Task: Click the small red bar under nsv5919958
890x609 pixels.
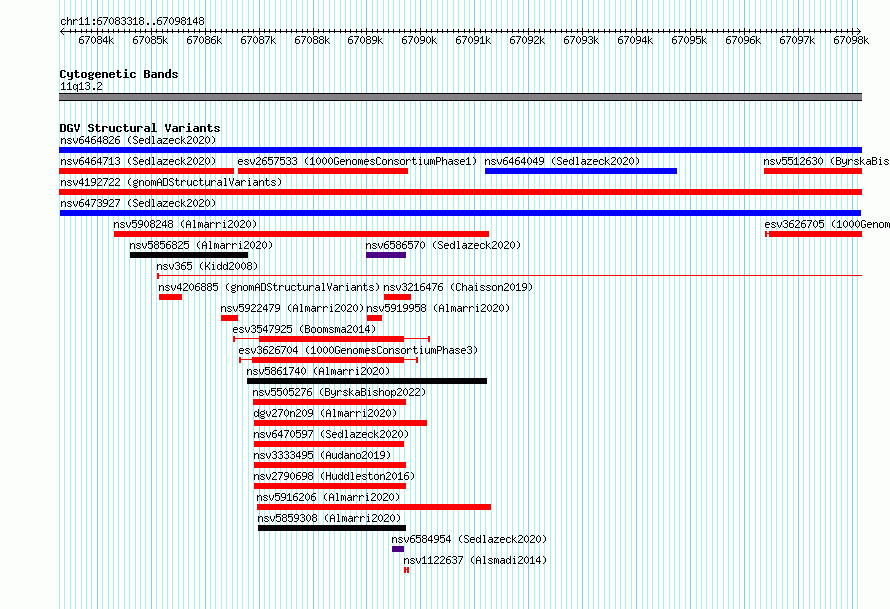Action: click(x=374, y=318)
